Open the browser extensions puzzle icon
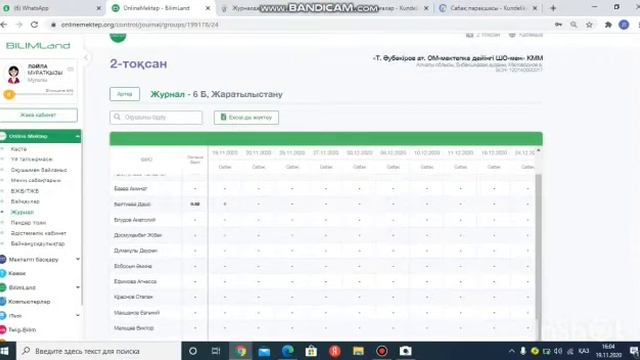 click(x=608, y=25)
